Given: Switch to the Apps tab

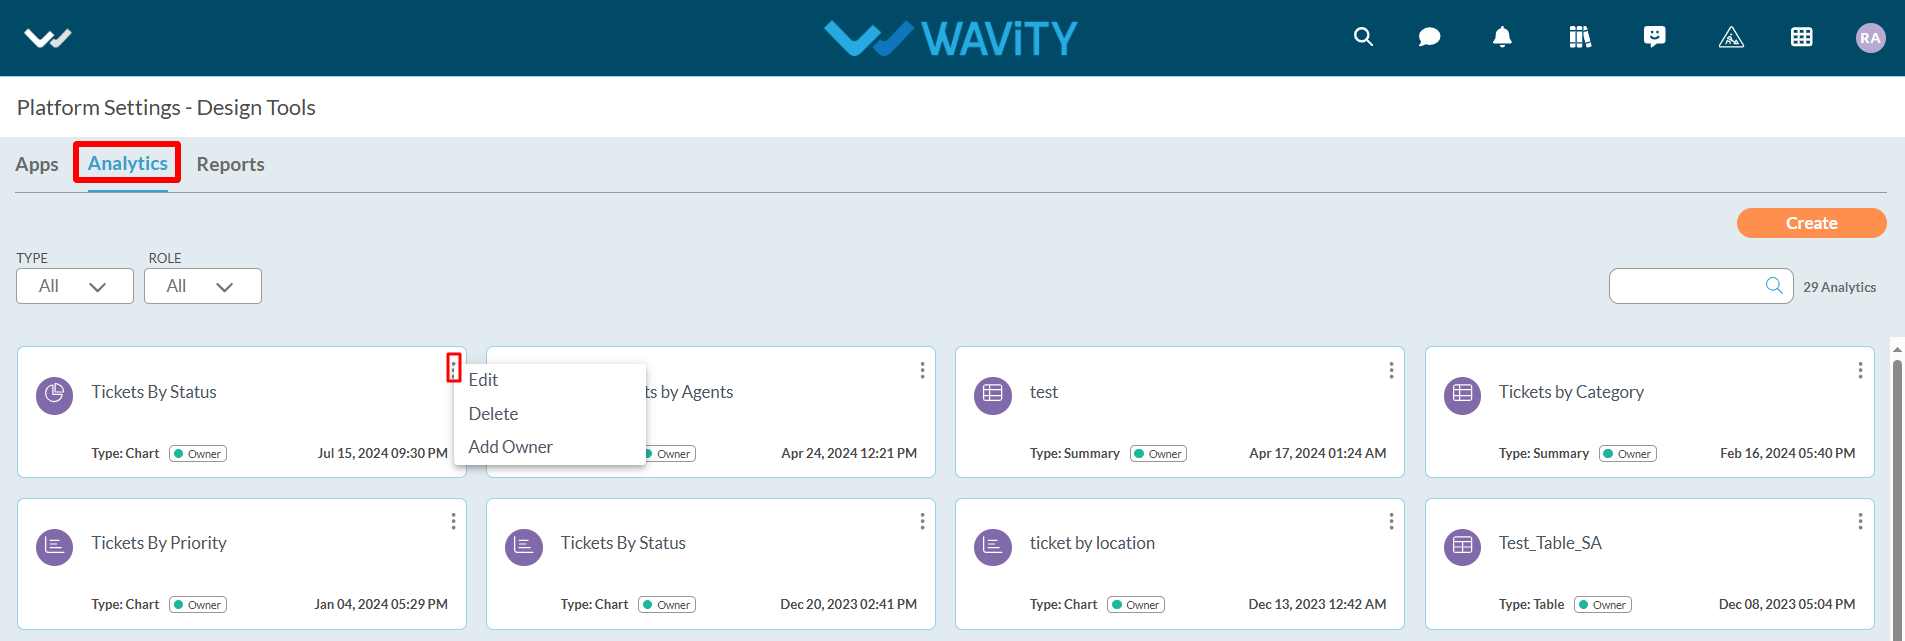Looking at the screenshot, I should click(37, 164).
